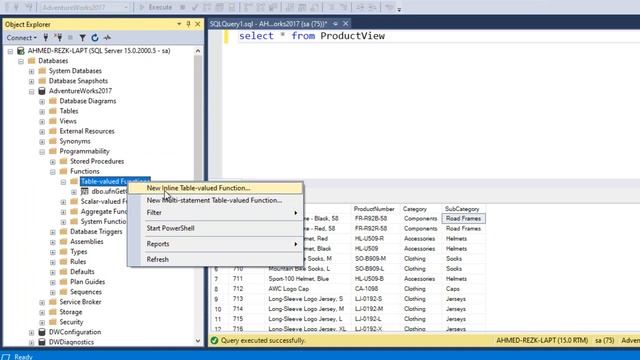The height and width of the screenshot is (360, 640).
Task: Select the SQLQuery1.sql document tab
Action: coord(268,24)
